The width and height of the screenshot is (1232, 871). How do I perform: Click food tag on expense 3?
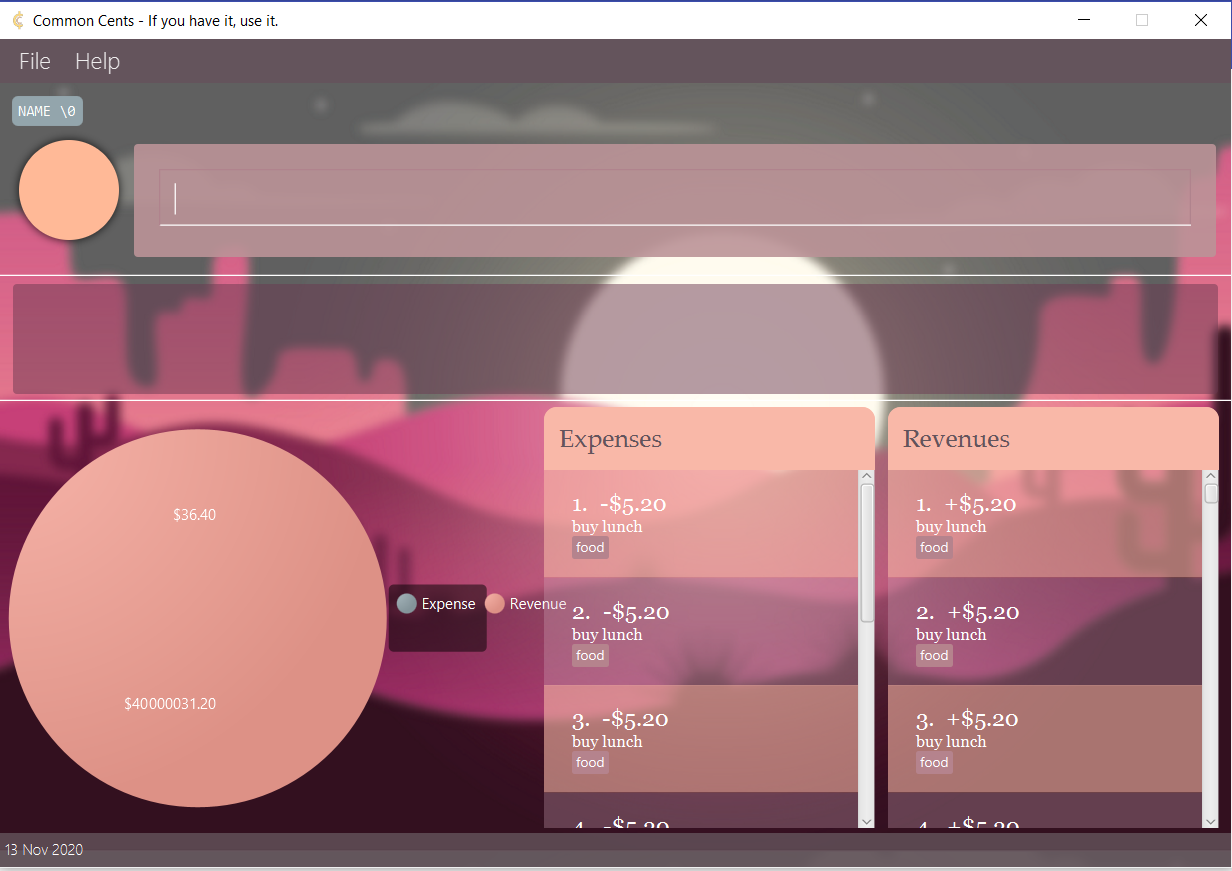tap(590, 763)
